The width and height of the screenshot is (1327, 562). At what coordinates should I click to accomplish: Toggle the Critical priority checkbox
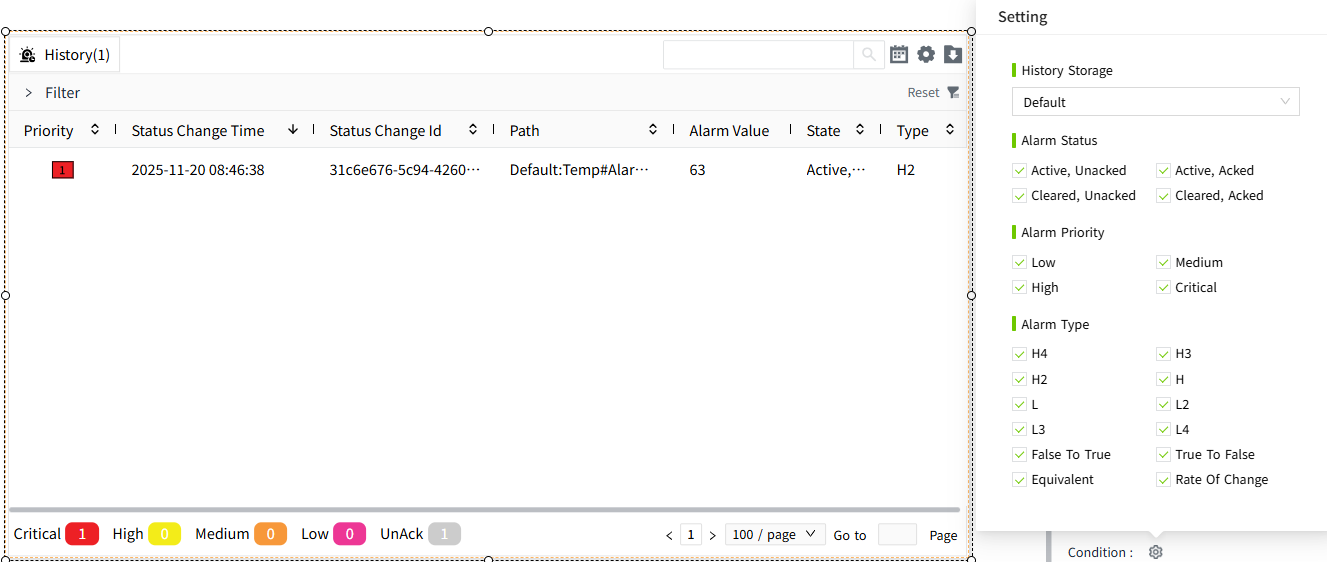[x=1164, y=288]
